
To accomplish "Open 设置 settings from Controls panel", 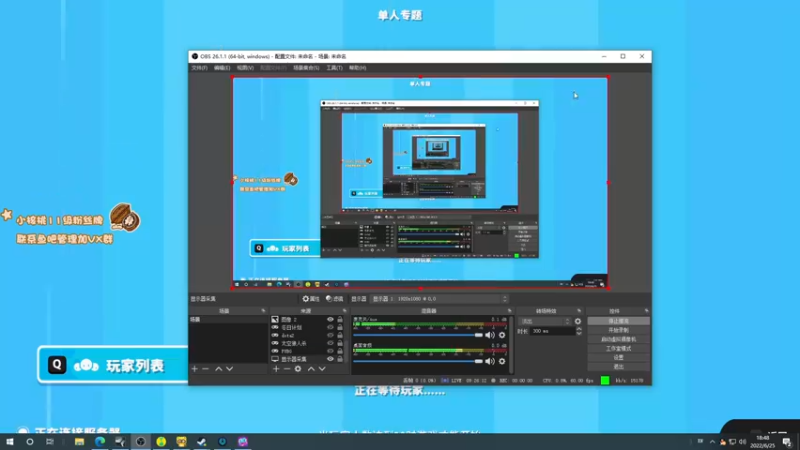I will 618,358.
